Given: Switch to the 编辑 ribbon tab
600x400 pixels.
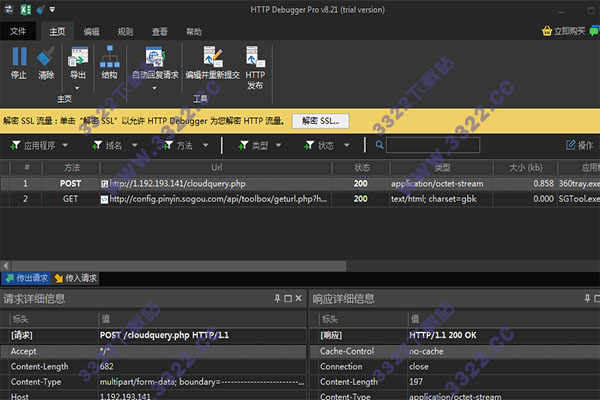Looking at the screenshot, I should [91, 32].
